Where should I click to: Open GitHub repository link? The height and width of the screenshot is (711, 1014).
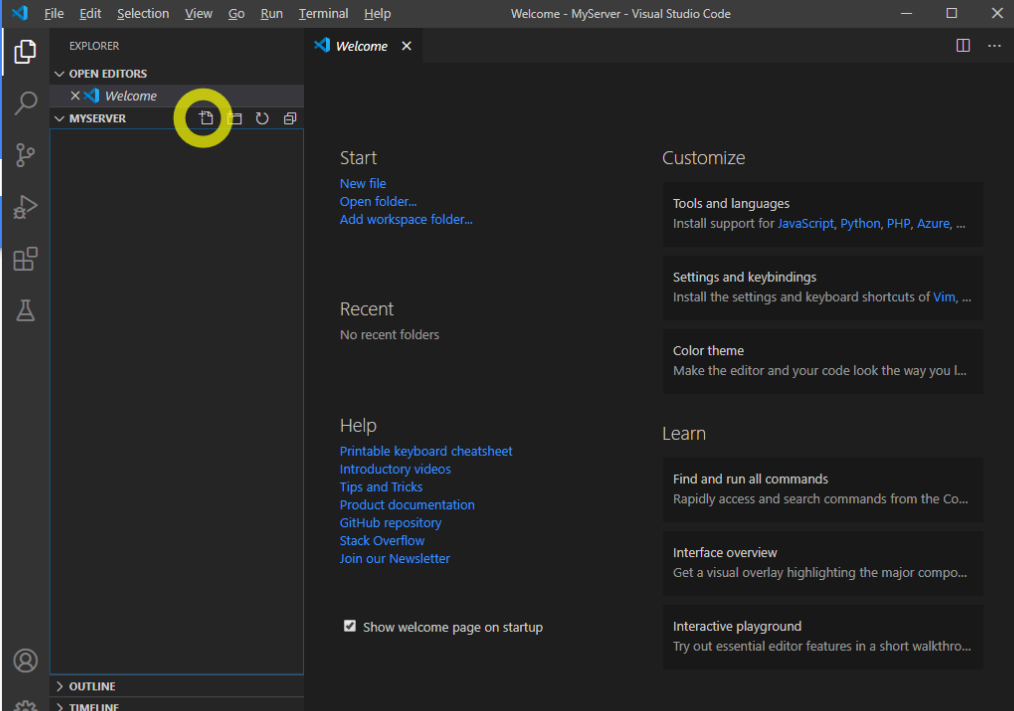click(391, 523)
